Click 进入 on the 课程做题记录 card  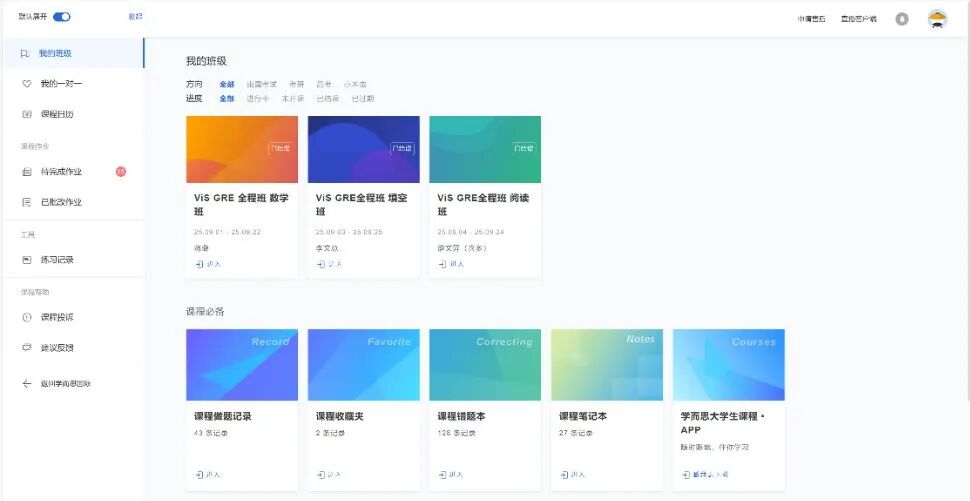point(208,475)
